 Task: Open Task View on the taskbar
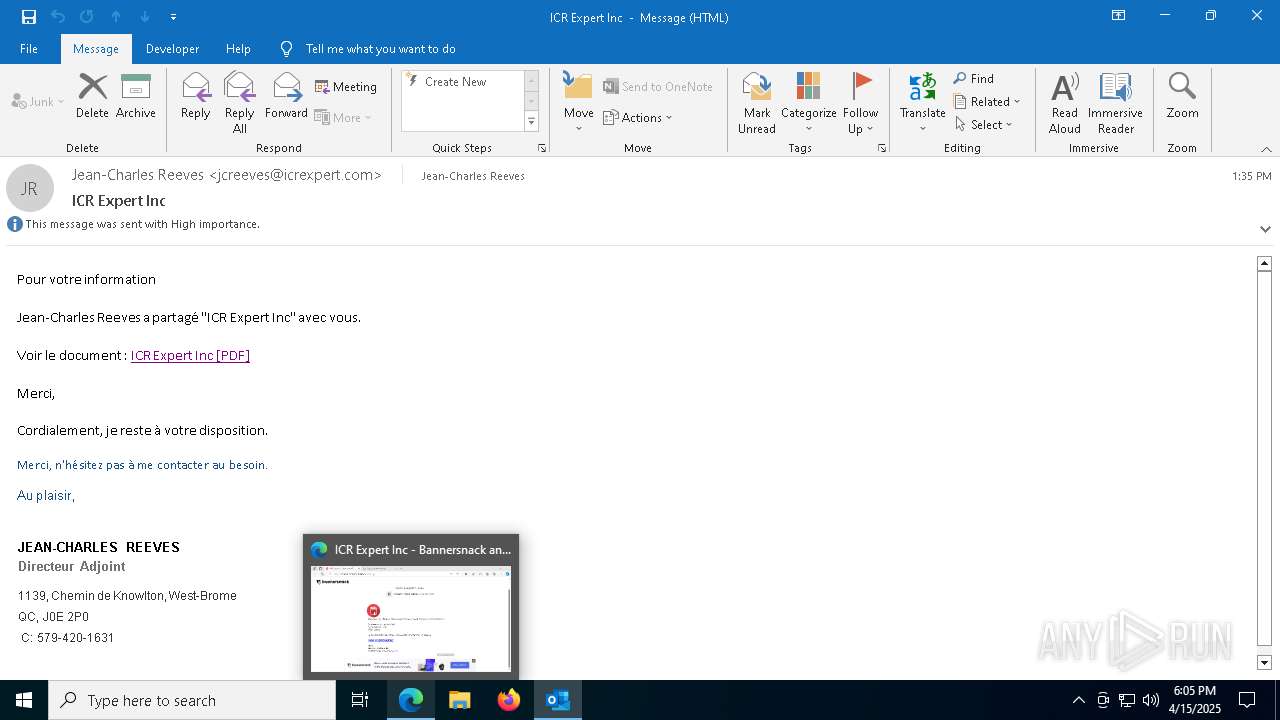360,700
